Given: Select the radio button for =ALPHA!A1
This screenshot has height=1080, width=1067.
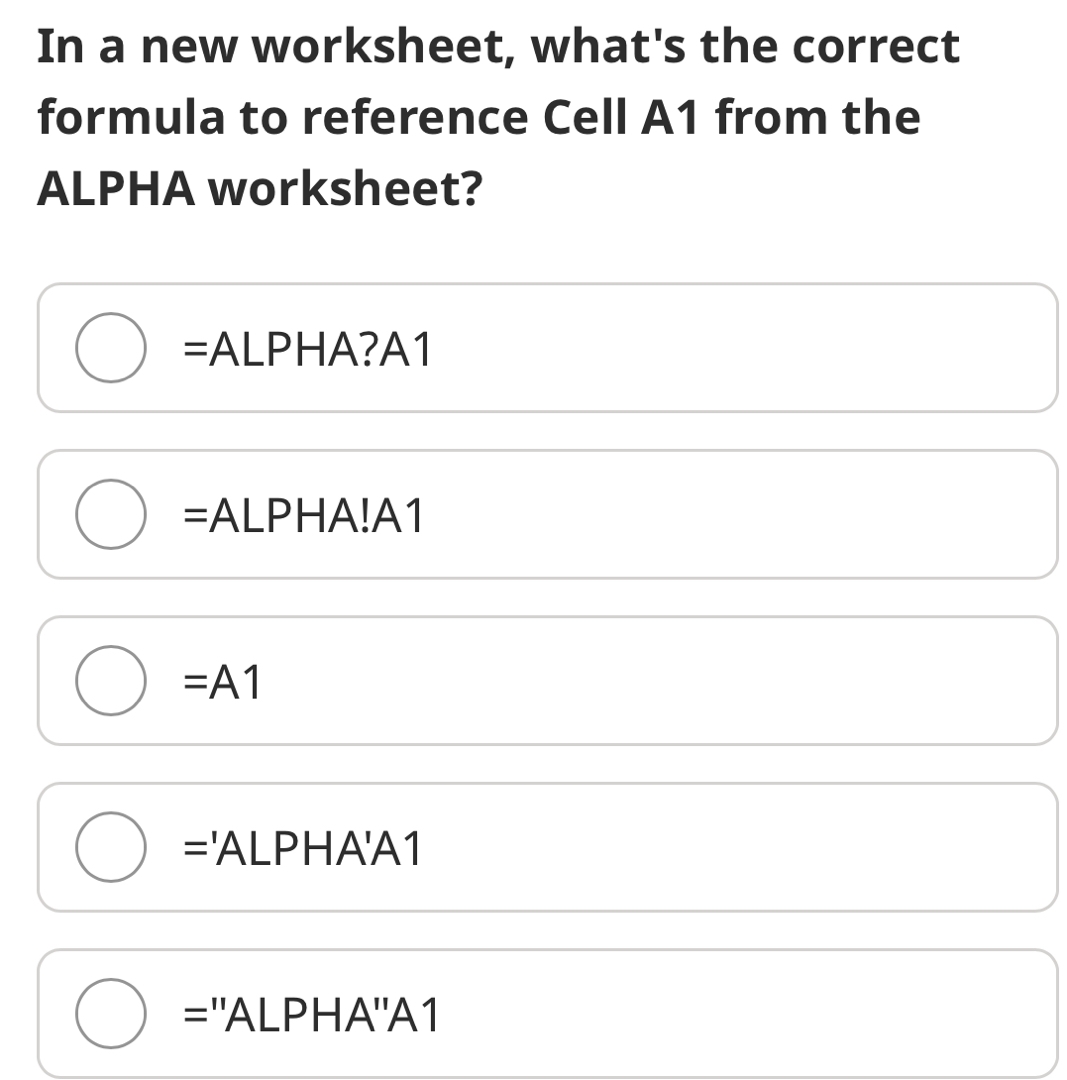Looking at the screenshot, I should (110, 514).
